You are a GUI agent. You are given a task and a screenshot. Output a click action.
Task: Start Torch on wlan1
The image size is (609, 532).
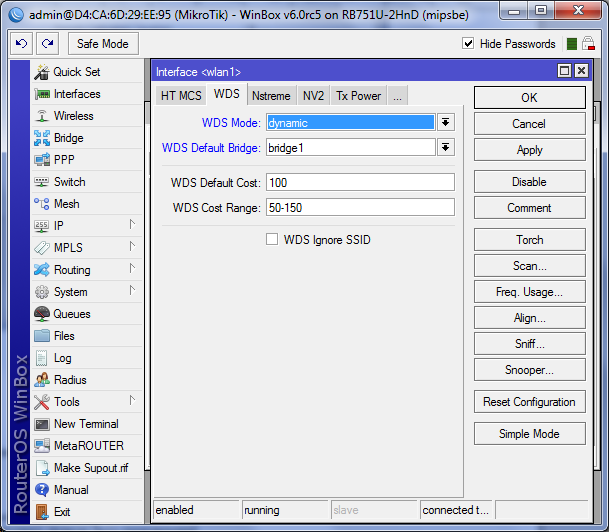pos(529,240)
